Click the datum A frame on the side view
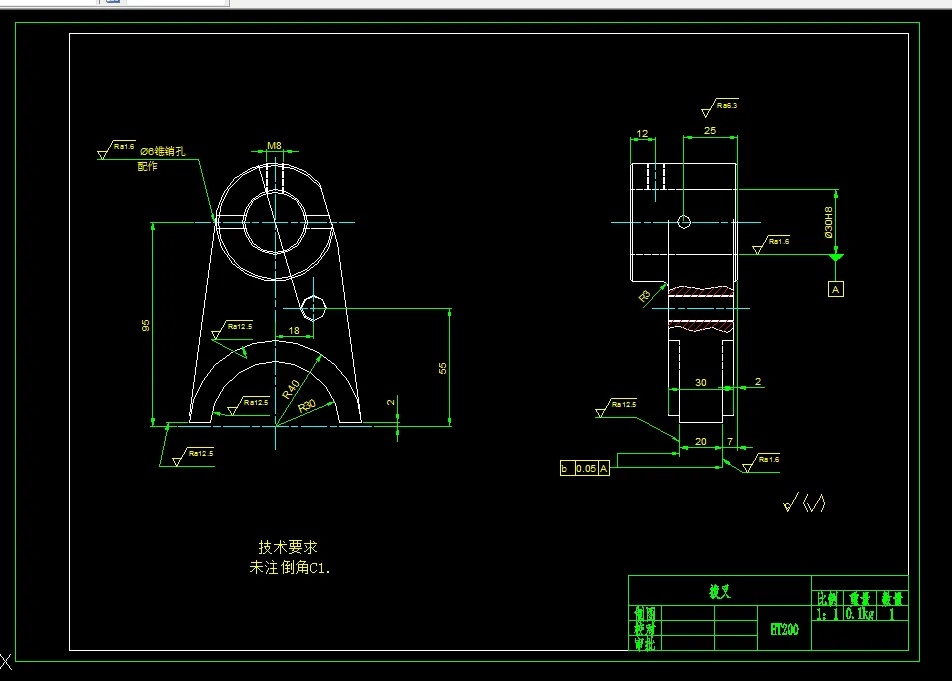This screenshot has width=952, height=681. [x=835, y=288]
